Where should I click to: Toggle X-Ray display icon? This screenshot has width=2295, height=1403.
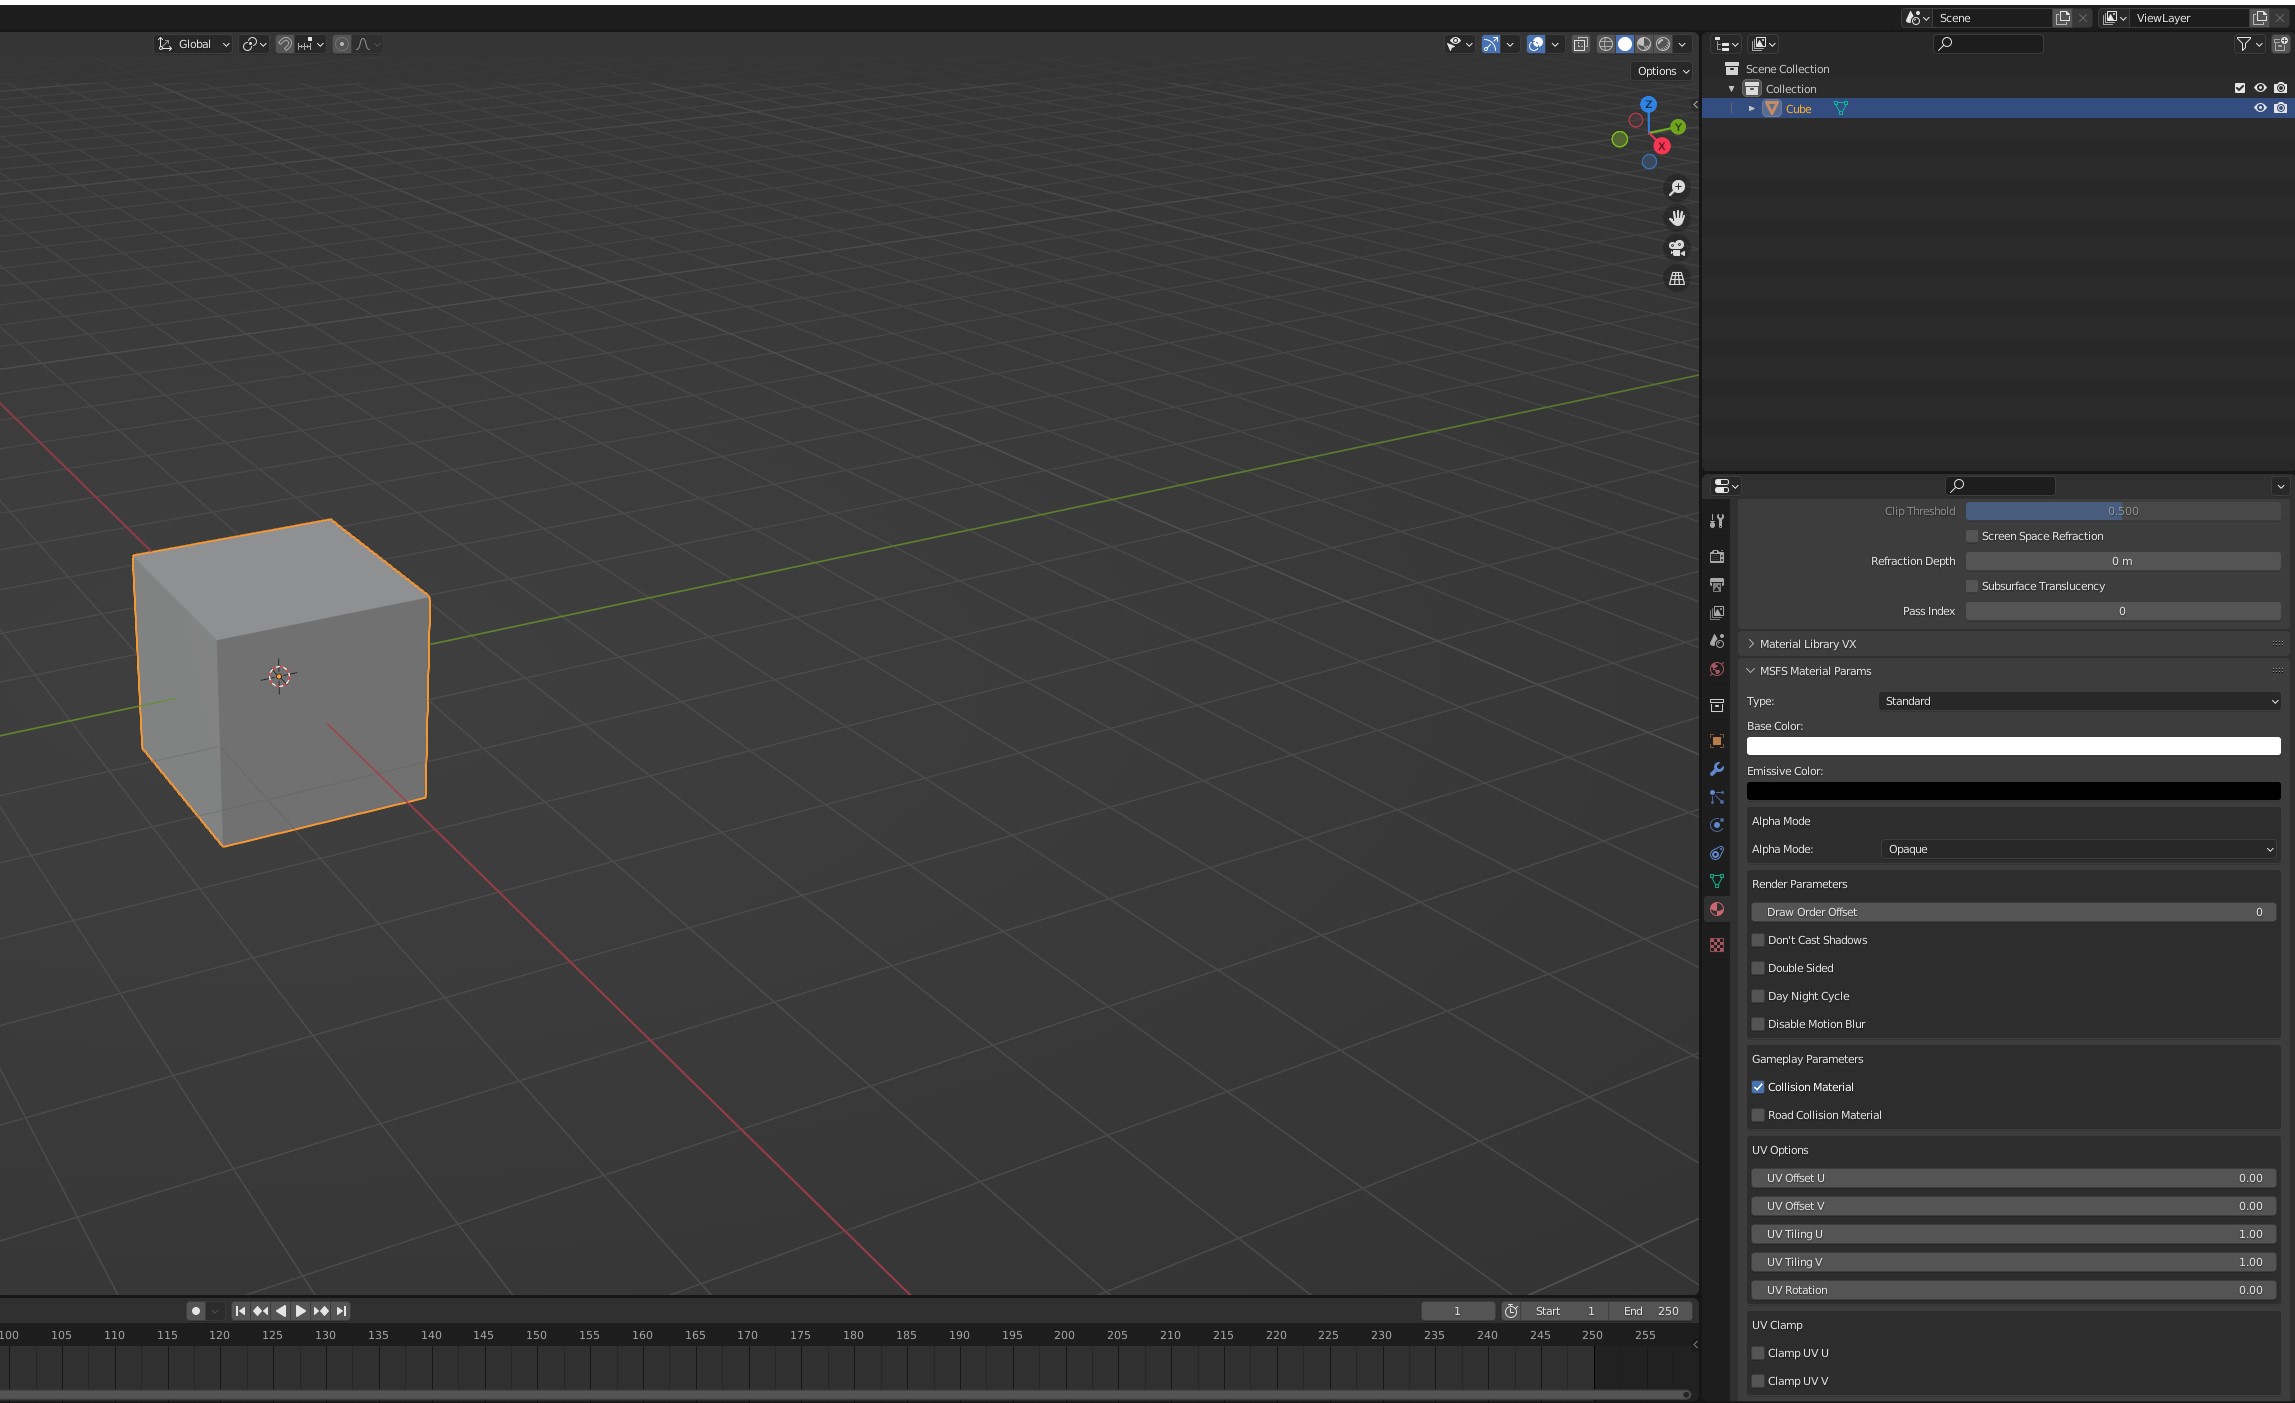point(1580,44)
